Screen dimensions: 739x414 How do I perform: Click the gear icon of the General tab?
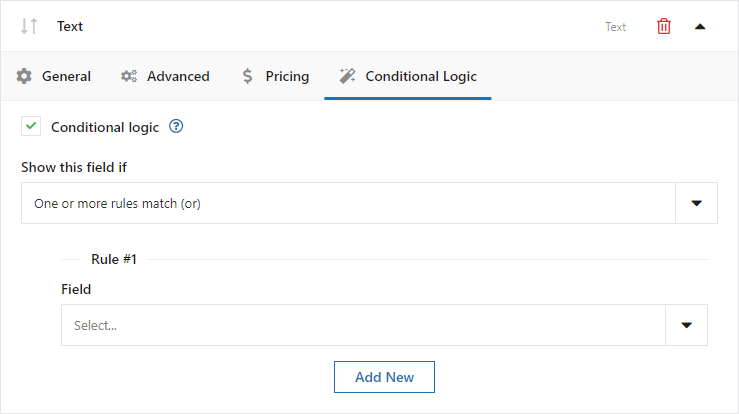[24, 76]
